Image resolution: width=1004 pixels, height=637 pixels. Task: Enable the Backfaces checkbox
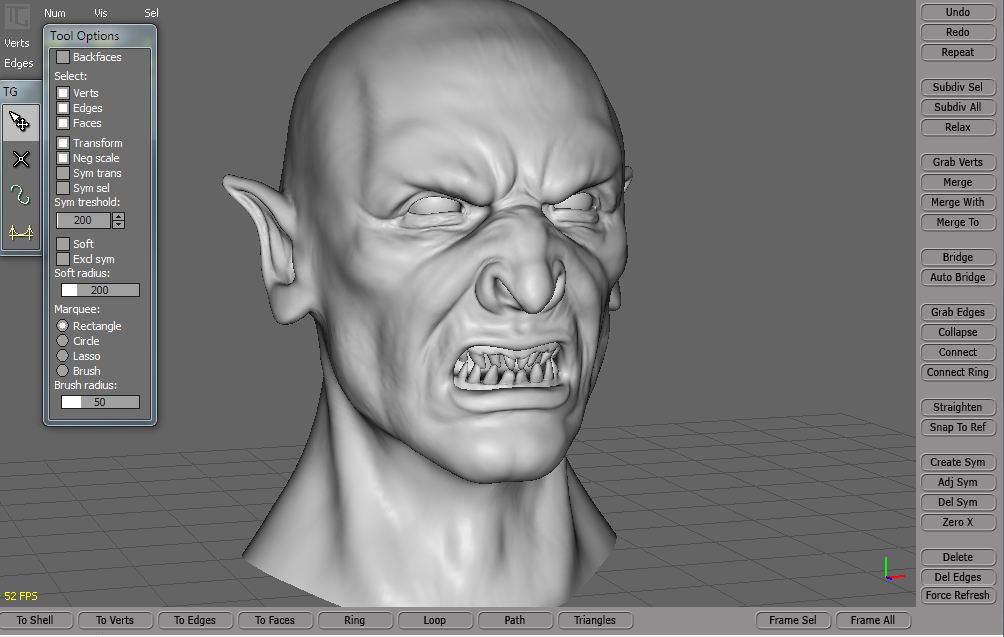tap(63, 57)
